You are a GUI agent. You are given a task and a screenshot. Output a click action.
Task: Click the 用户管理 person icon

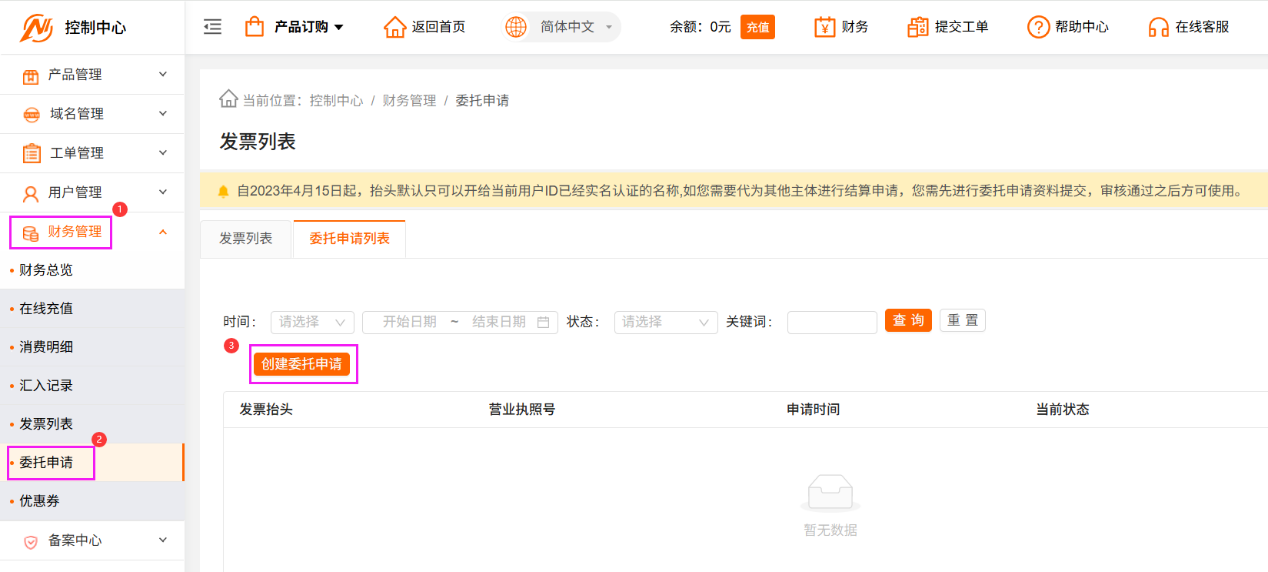tap(31, 192)
